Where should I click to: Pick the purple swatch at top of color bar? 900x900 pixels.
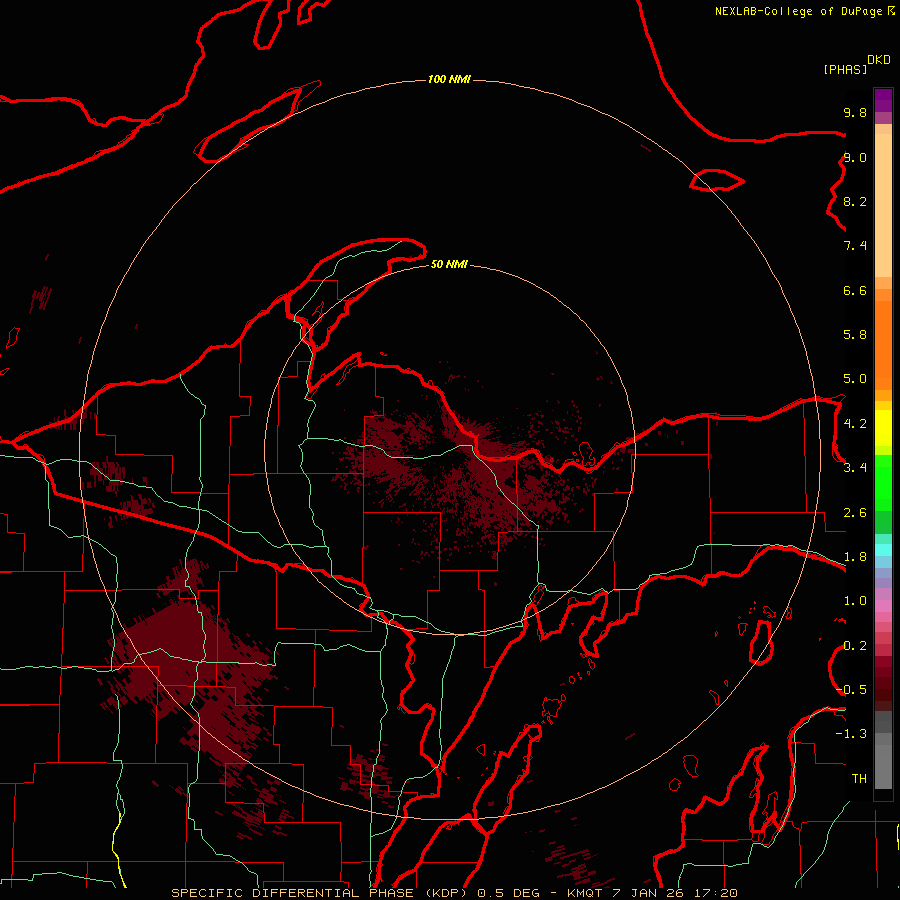883,100
